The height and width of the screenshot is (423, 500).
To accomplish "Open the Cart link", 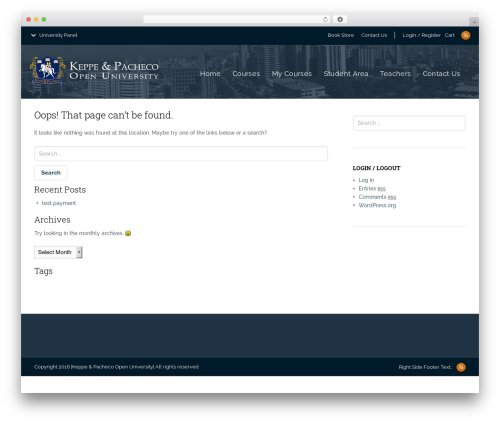I will click(450, 35).
